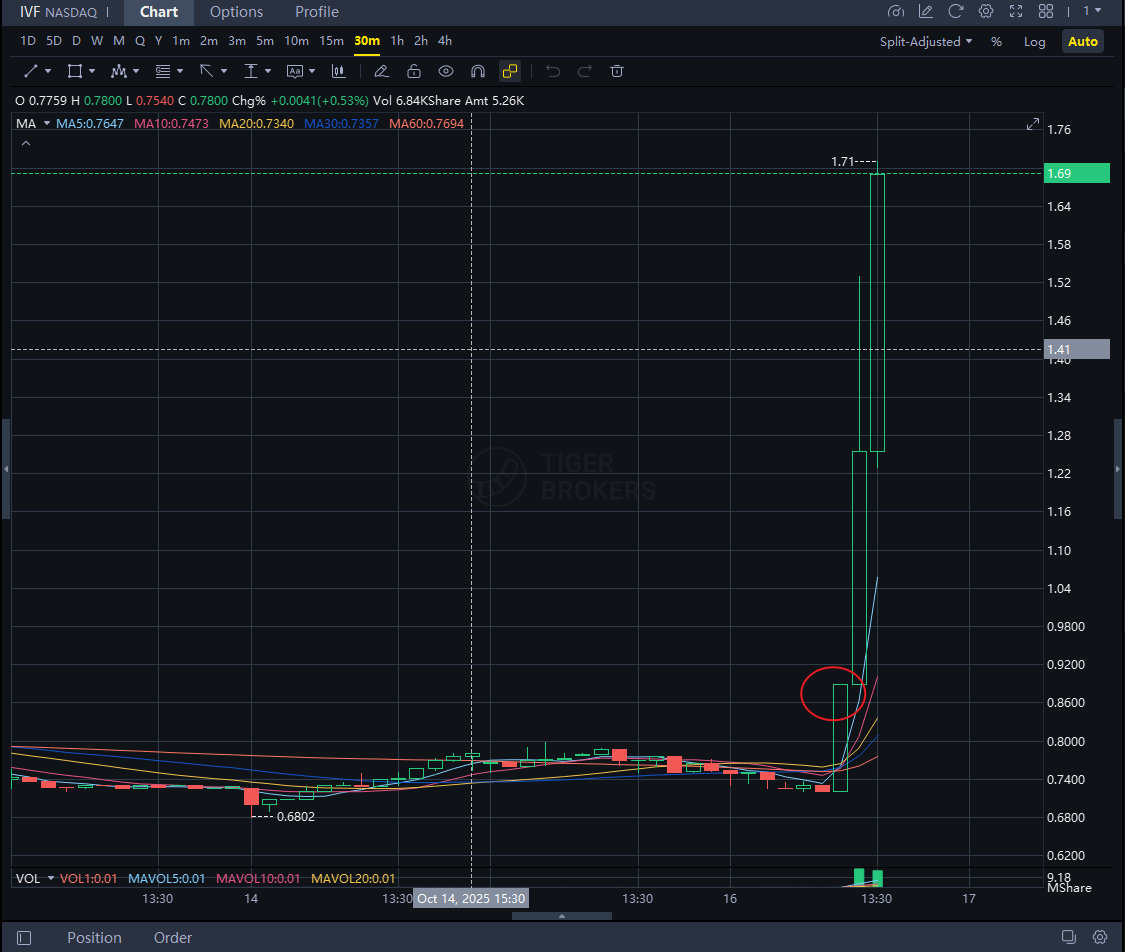Open the rectangle tool dropdown arrow
The width and height of the screenshot is (1125, 952).
point(92,71)
